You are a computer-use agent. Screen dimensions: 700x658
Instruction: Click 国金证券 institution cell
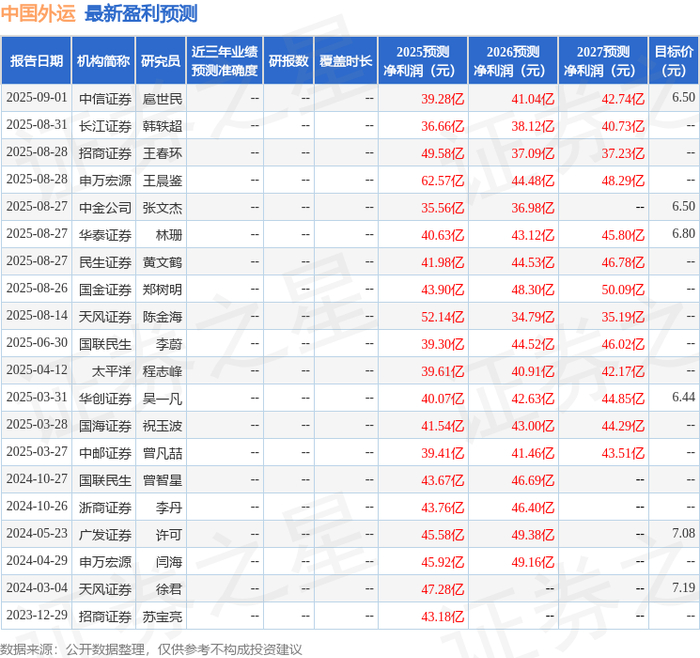click(x=105, y=290)
